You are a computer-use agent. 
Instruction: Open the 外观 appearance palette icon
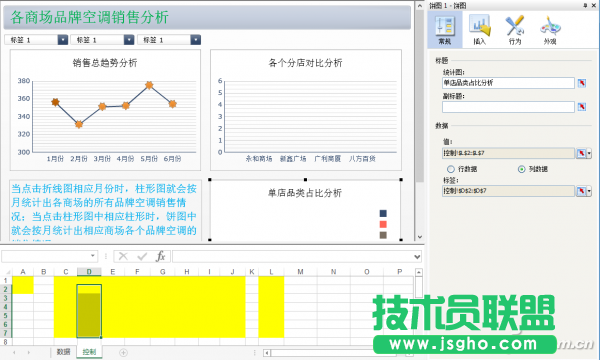pos(550,30)
